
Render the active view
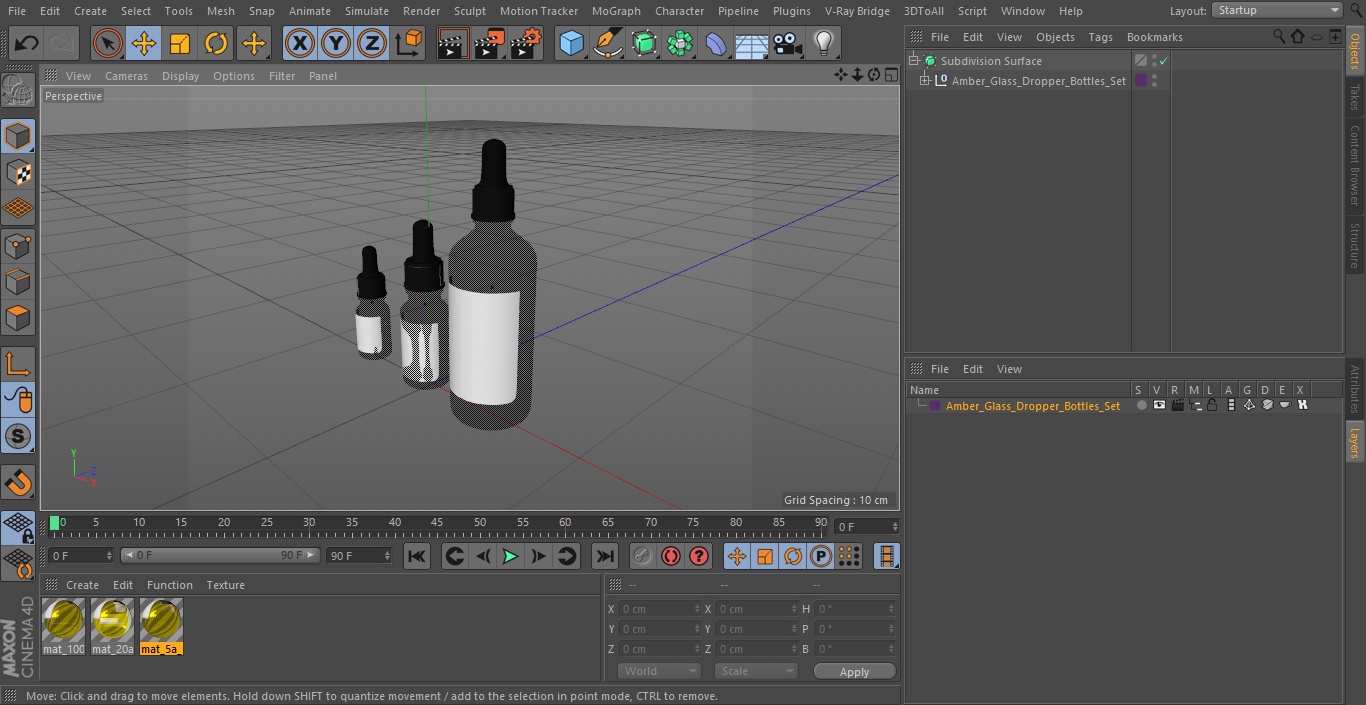click(453, 44)
